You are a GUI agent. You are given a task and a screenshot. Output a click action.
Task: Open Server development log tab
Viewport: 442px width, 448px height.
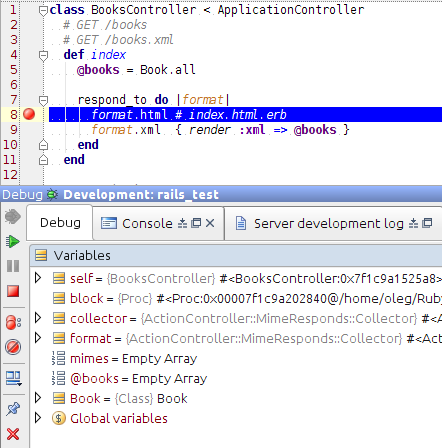(328, 223)
